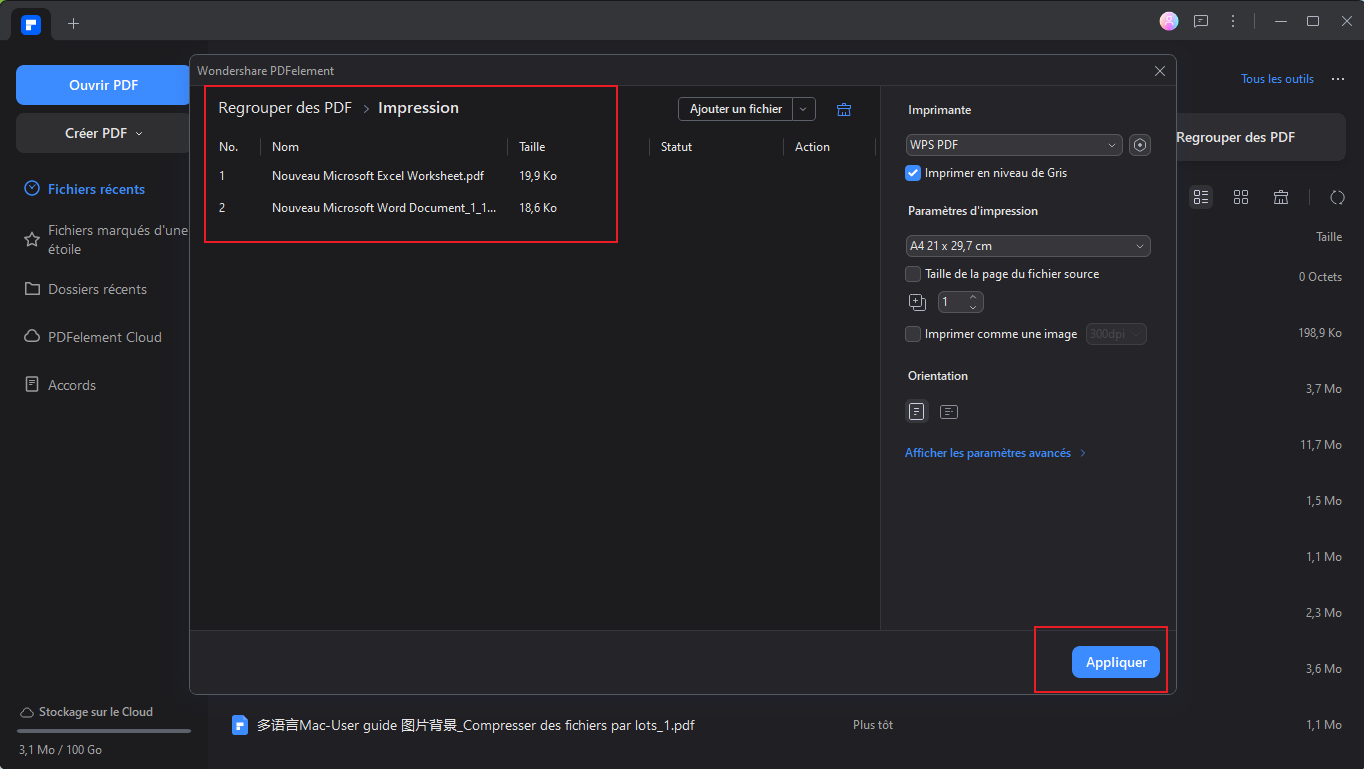Open the three-dot menu in title bar
Viewport: 1364px width, 769px height.
(x=1233, y=21)
